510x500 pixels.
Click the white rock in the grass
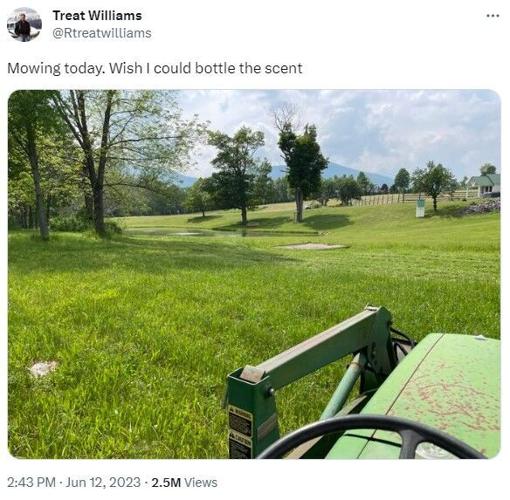(43, 368)
